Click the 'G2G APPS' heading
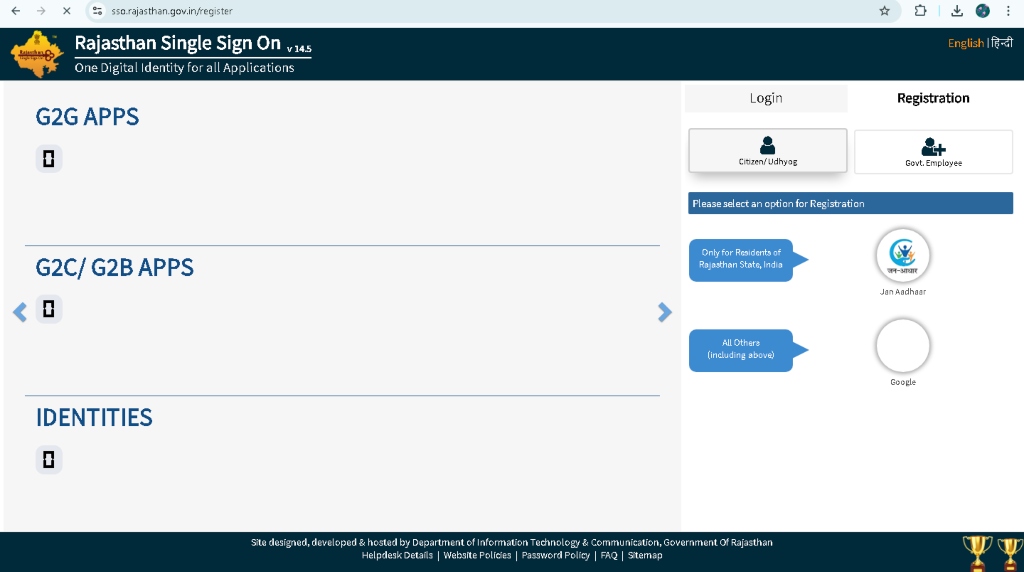The width and height of the screenshot is (1024, 572). point(87,117)
